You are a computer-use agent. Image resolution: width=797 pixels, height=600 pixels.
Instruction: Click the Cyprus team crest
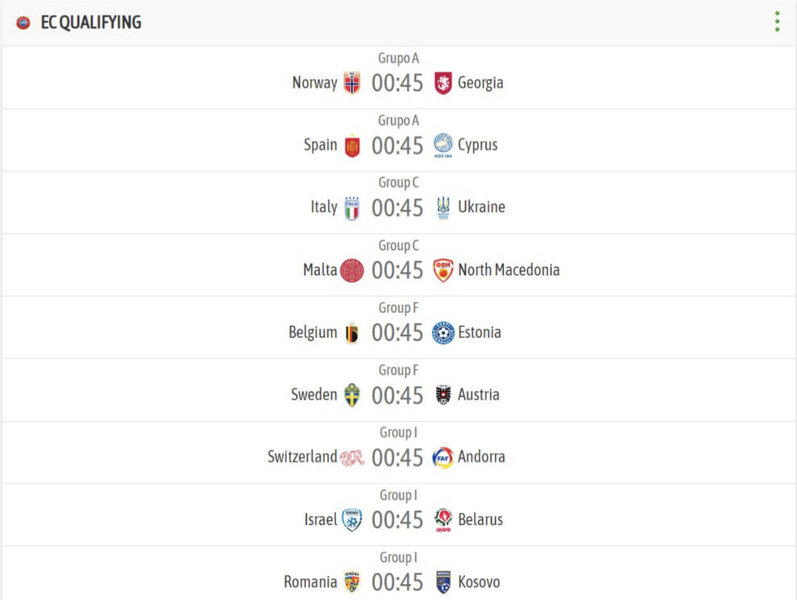[x=443, y=145]
